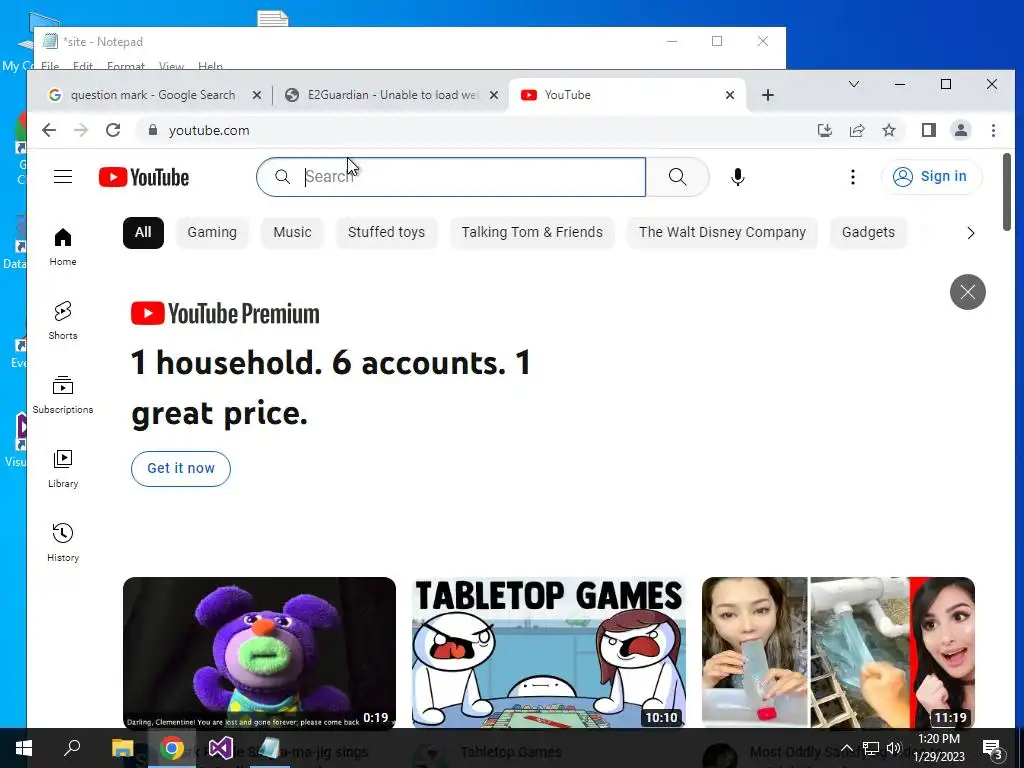The image size is (1024, 768).
Task: Click the page vertical scrollbar thumb
Action: pos(1006,192)
